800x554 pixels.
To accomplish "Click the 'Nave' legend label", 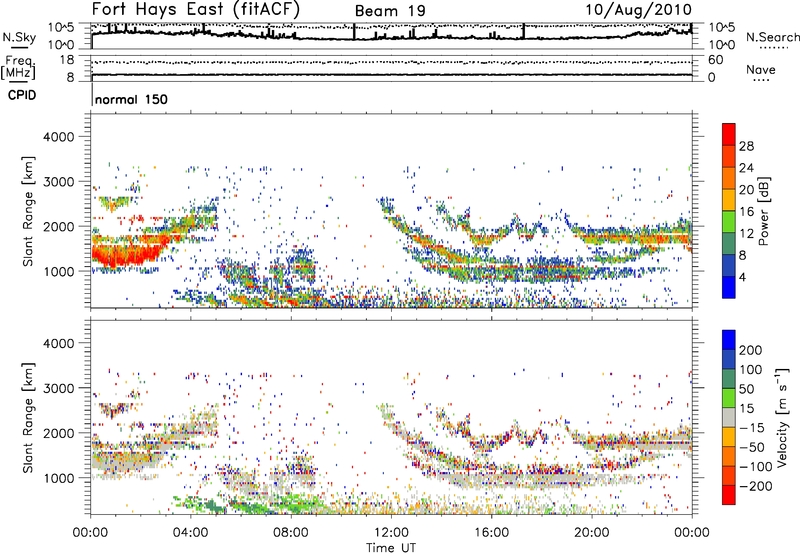I will tap(760, 70).
